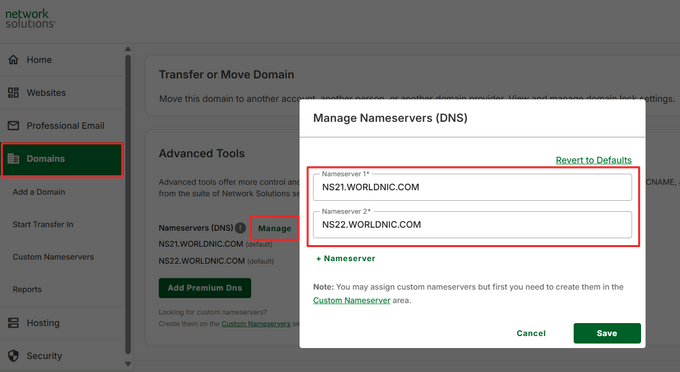Follow the Custom Nameserver link in note
680x372 pixels.
(x=352, y=300)
